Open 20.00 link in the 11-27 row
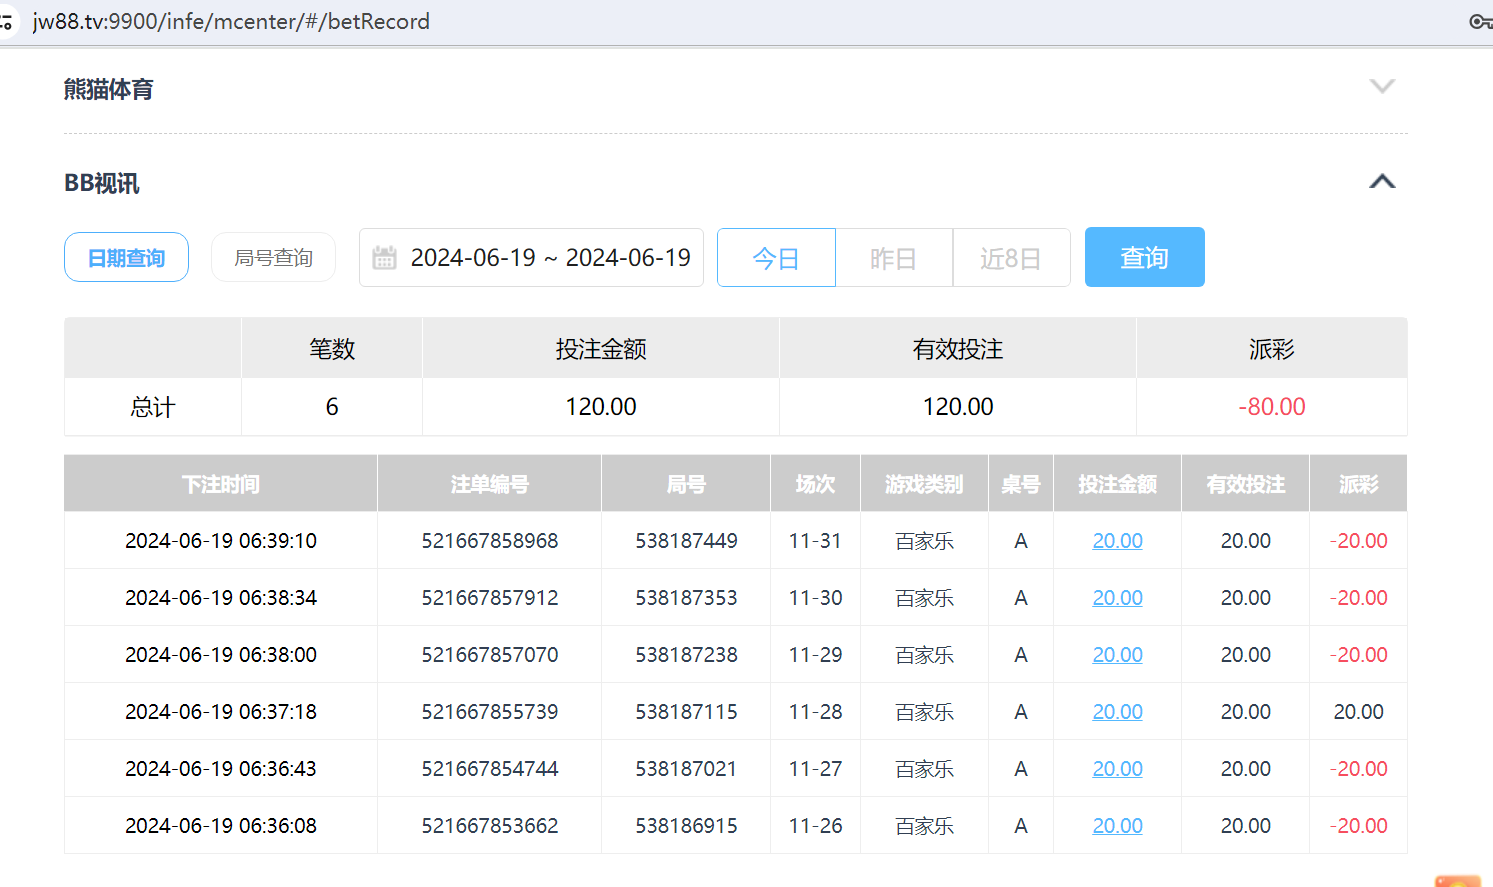 [1117, 768]
